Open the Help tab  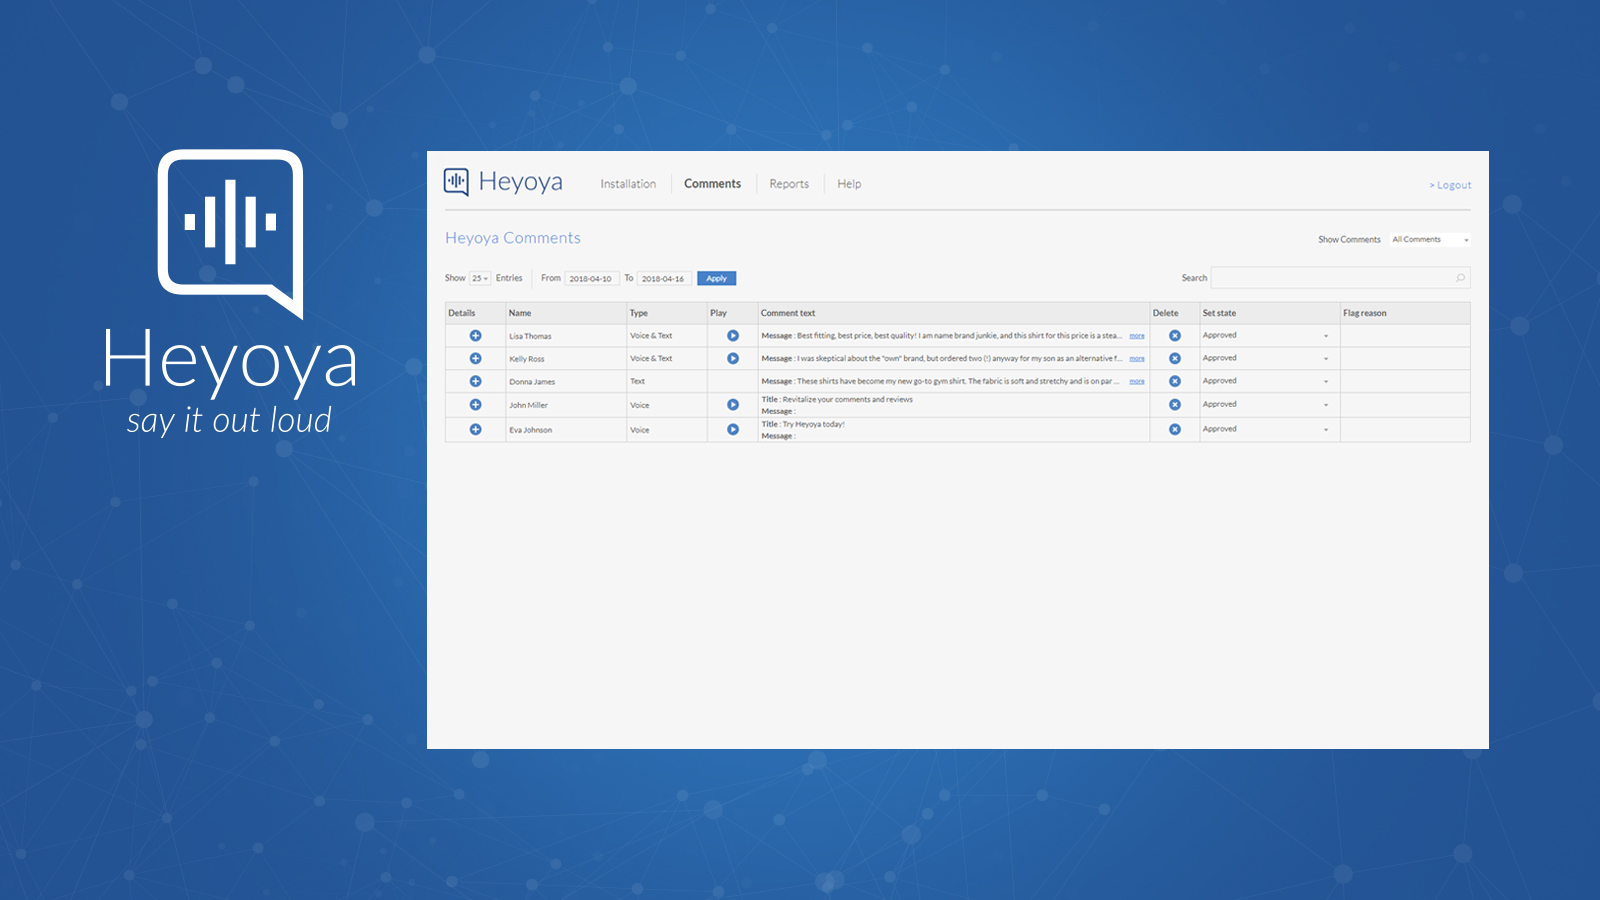click(x=849, y=184)
